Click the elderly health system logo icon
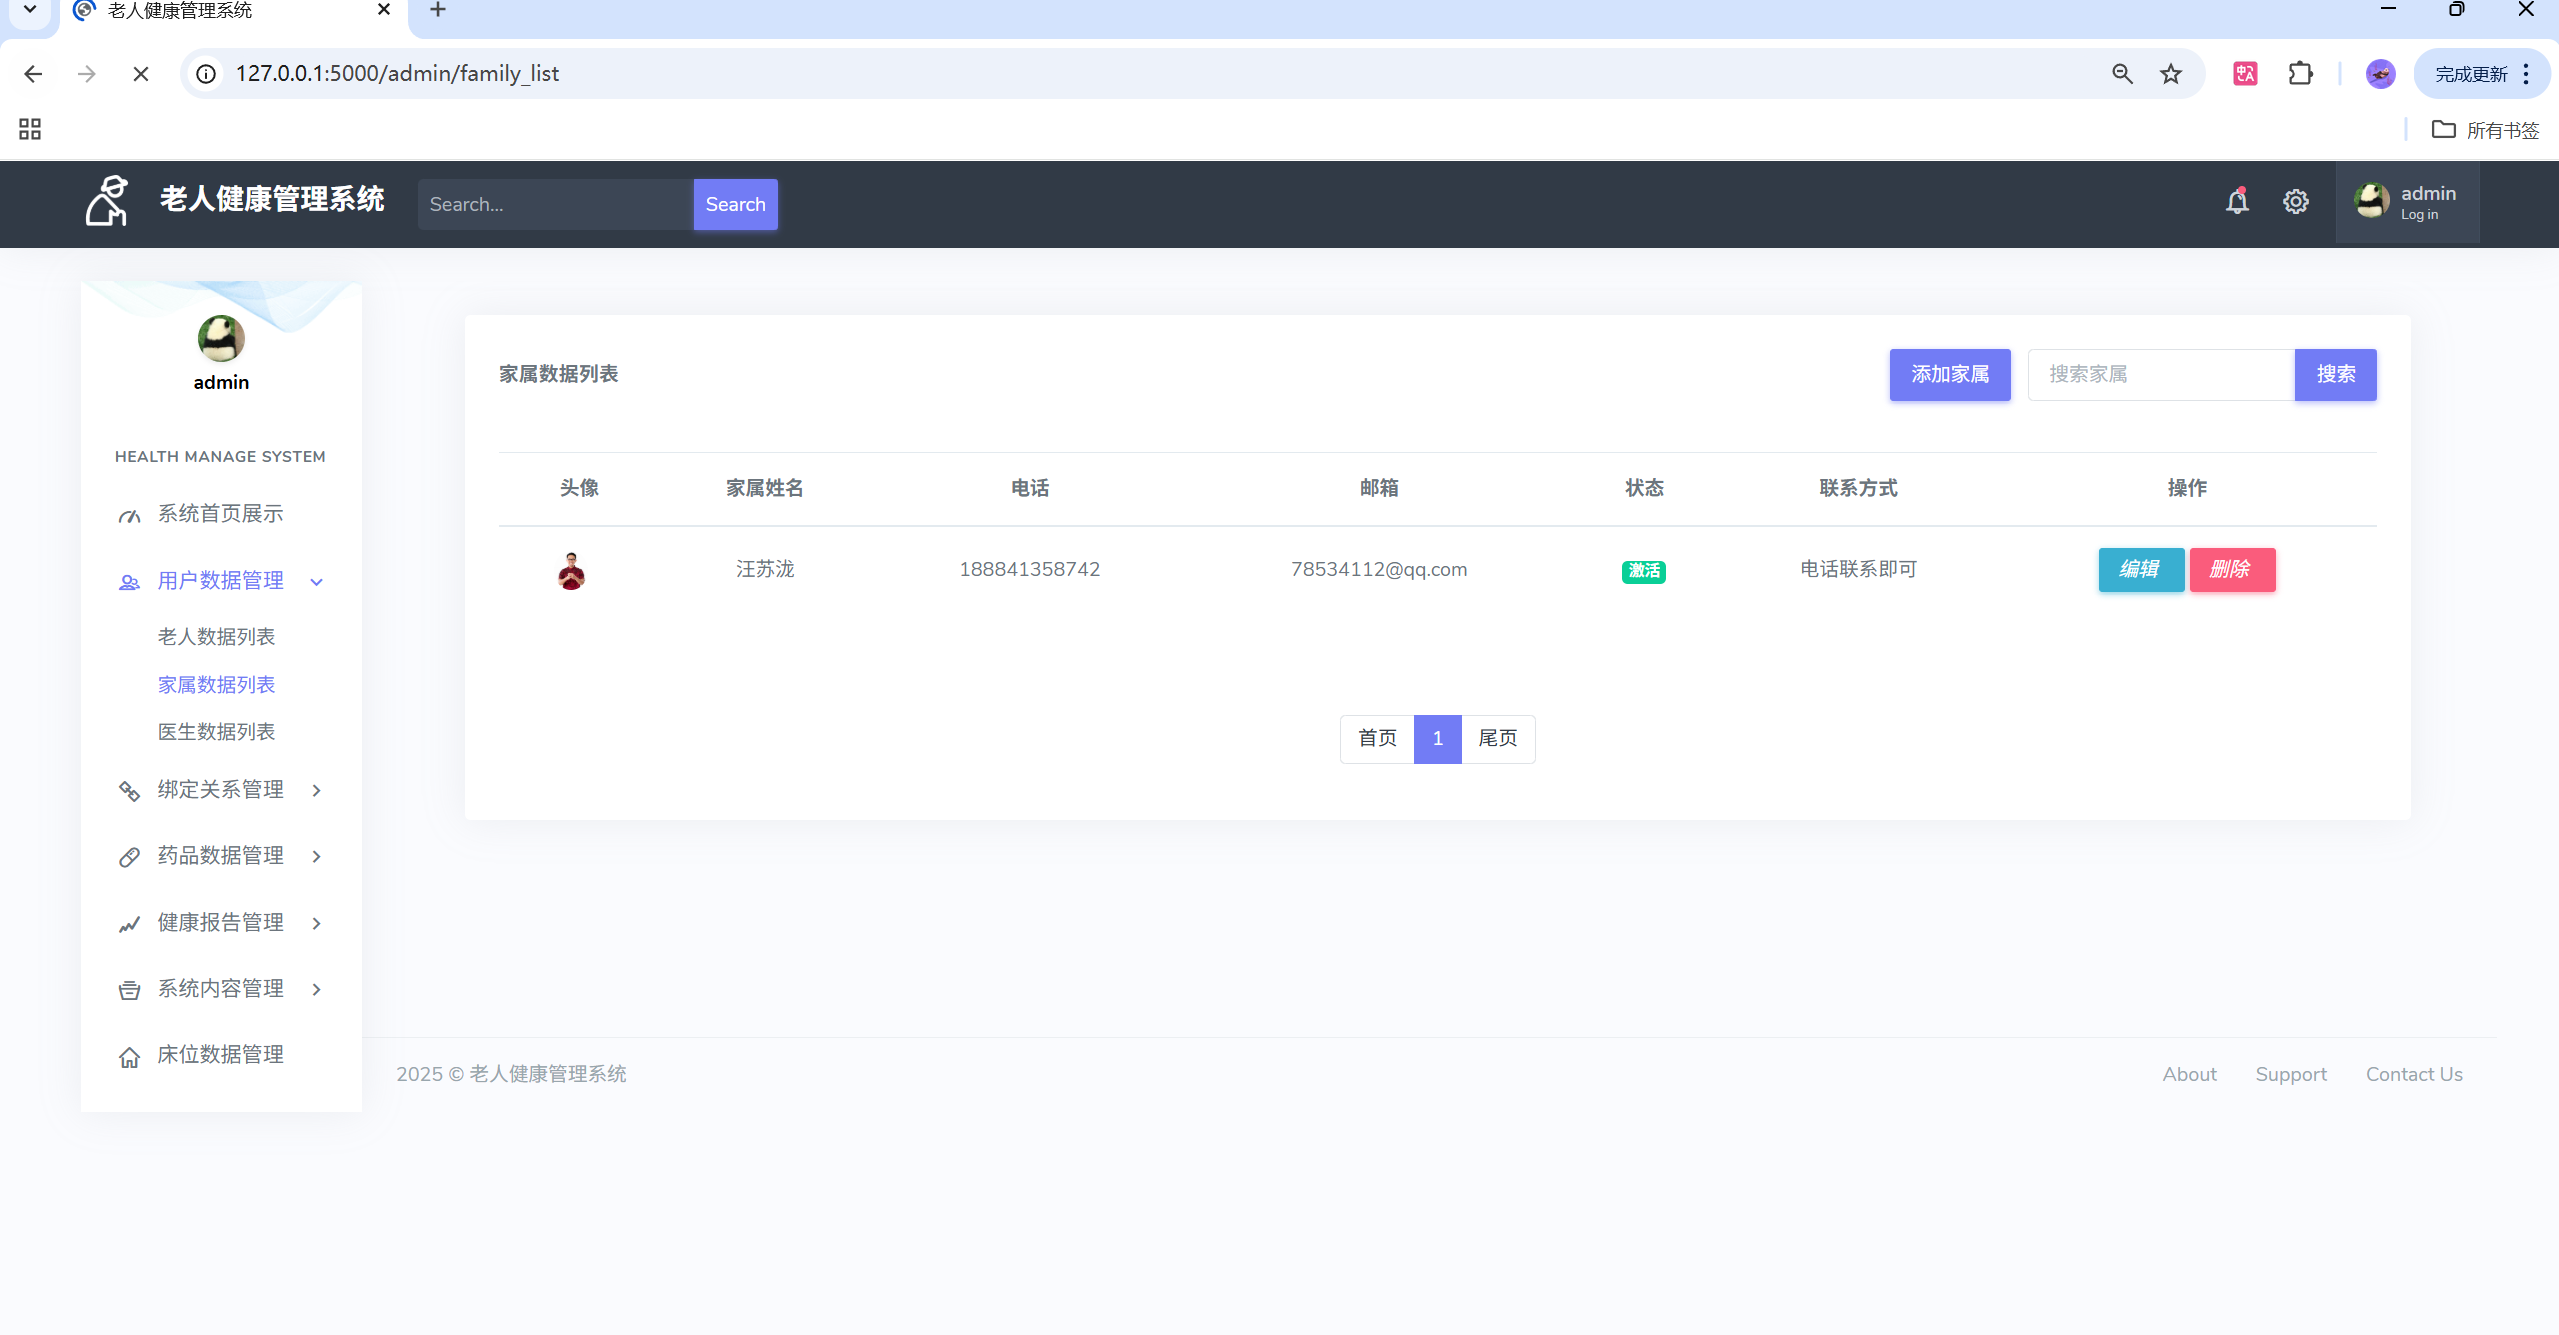The height and width of the screenshot is (1335, 2559). point(107,201)
